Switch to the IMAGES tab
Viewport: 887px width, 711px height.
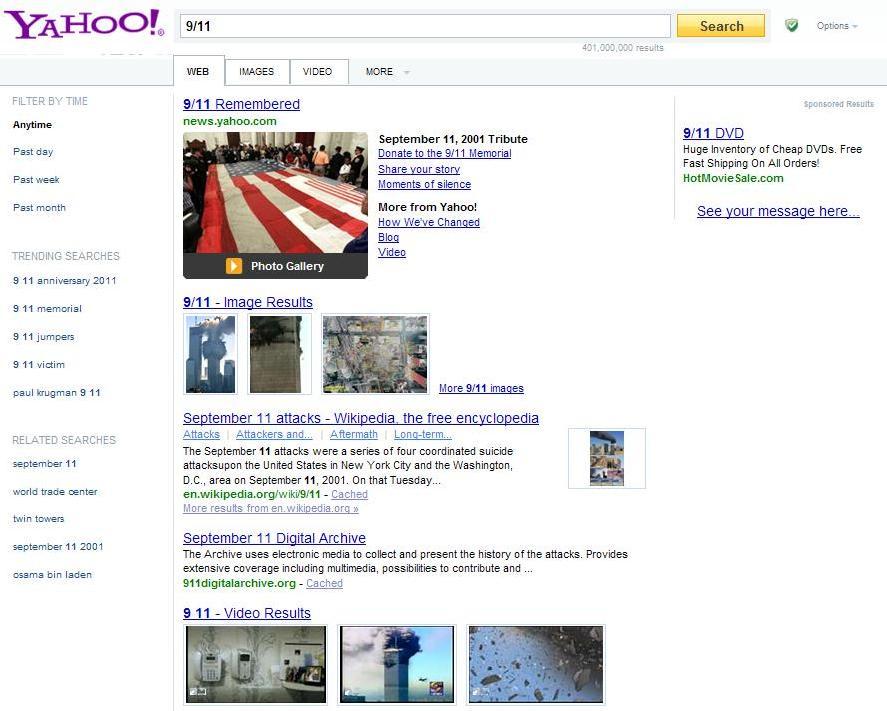tap(256, 71)
